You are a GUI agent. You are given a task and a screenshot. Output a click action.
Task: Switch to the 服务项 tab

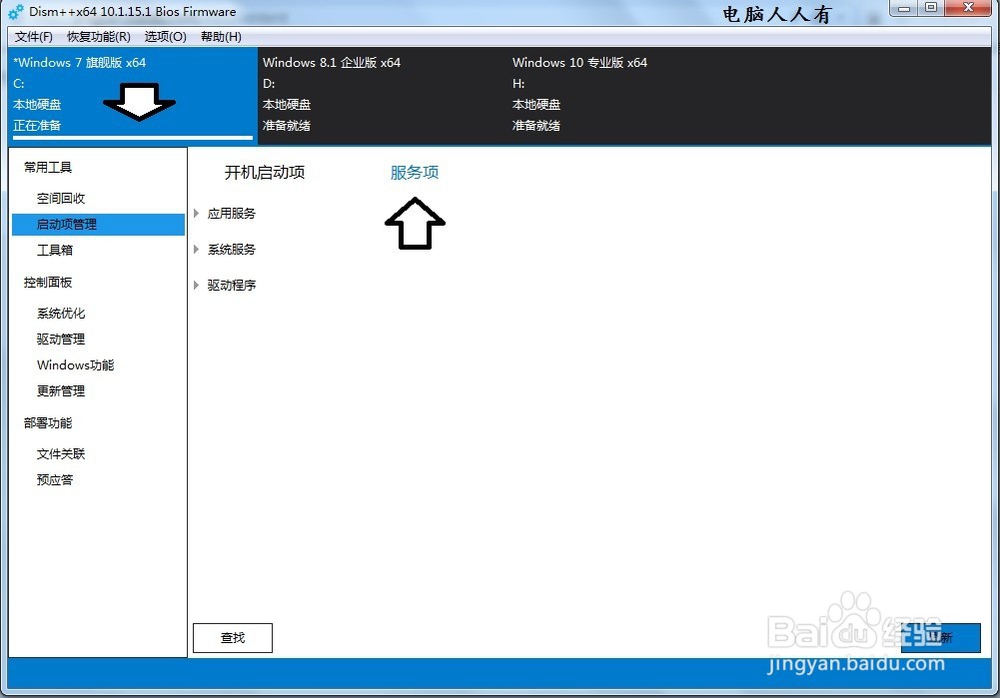click(414, 172)
